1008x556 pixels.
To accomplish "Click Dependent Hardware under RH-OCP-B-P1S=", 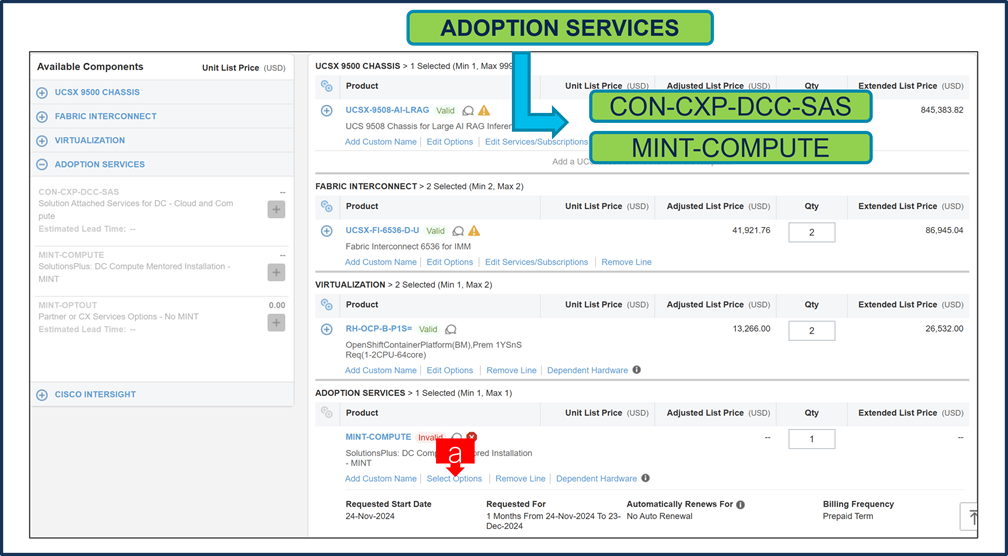I will 588,370.
